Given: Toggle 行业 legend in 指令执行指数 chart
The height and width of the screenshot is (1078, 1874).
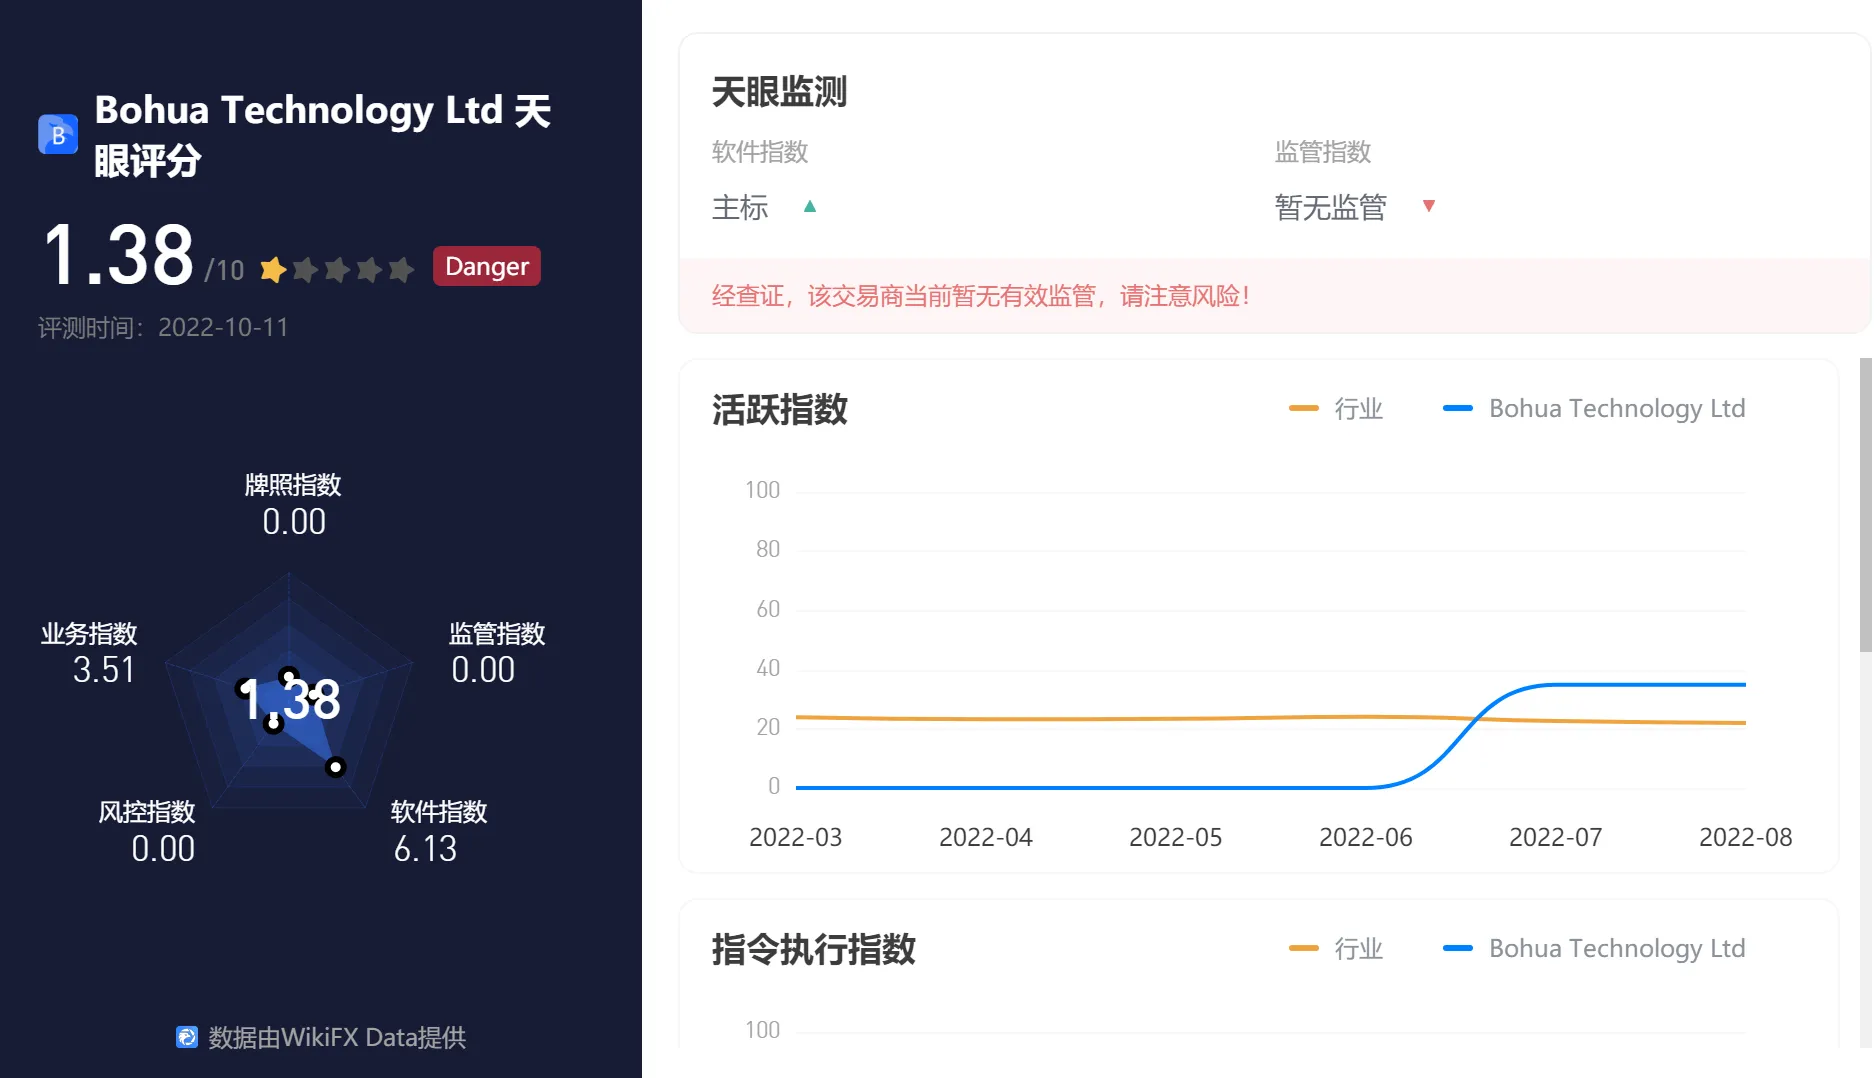Looking at the screenshot, I should click(x=1337, y=948).
